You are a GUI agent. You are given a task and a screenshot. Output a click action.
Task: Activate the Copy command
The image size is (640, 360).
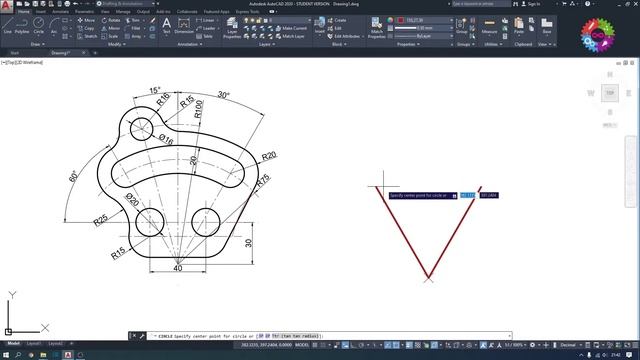pyautogui.click(x=86, y=28)
